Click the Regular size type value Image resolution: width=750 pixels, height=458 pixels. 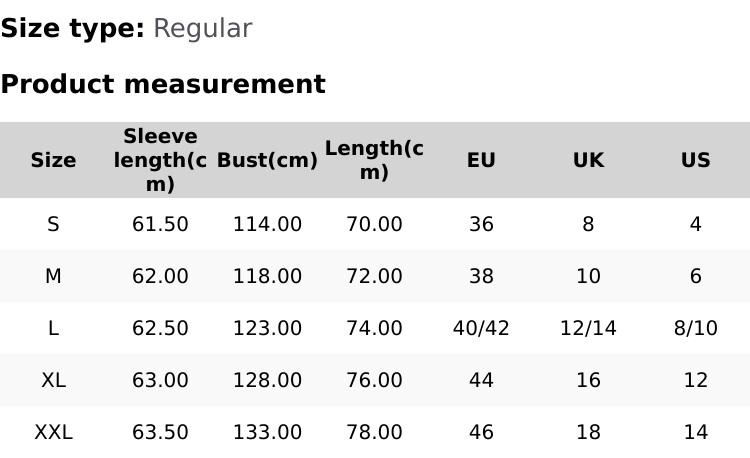pyautogui.click(x=202, y=28)
